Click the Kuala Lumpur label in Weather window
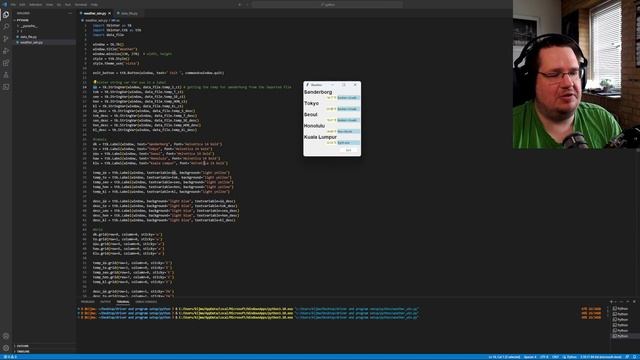This screenshot has width=640, height=360. tap(320, 137)
